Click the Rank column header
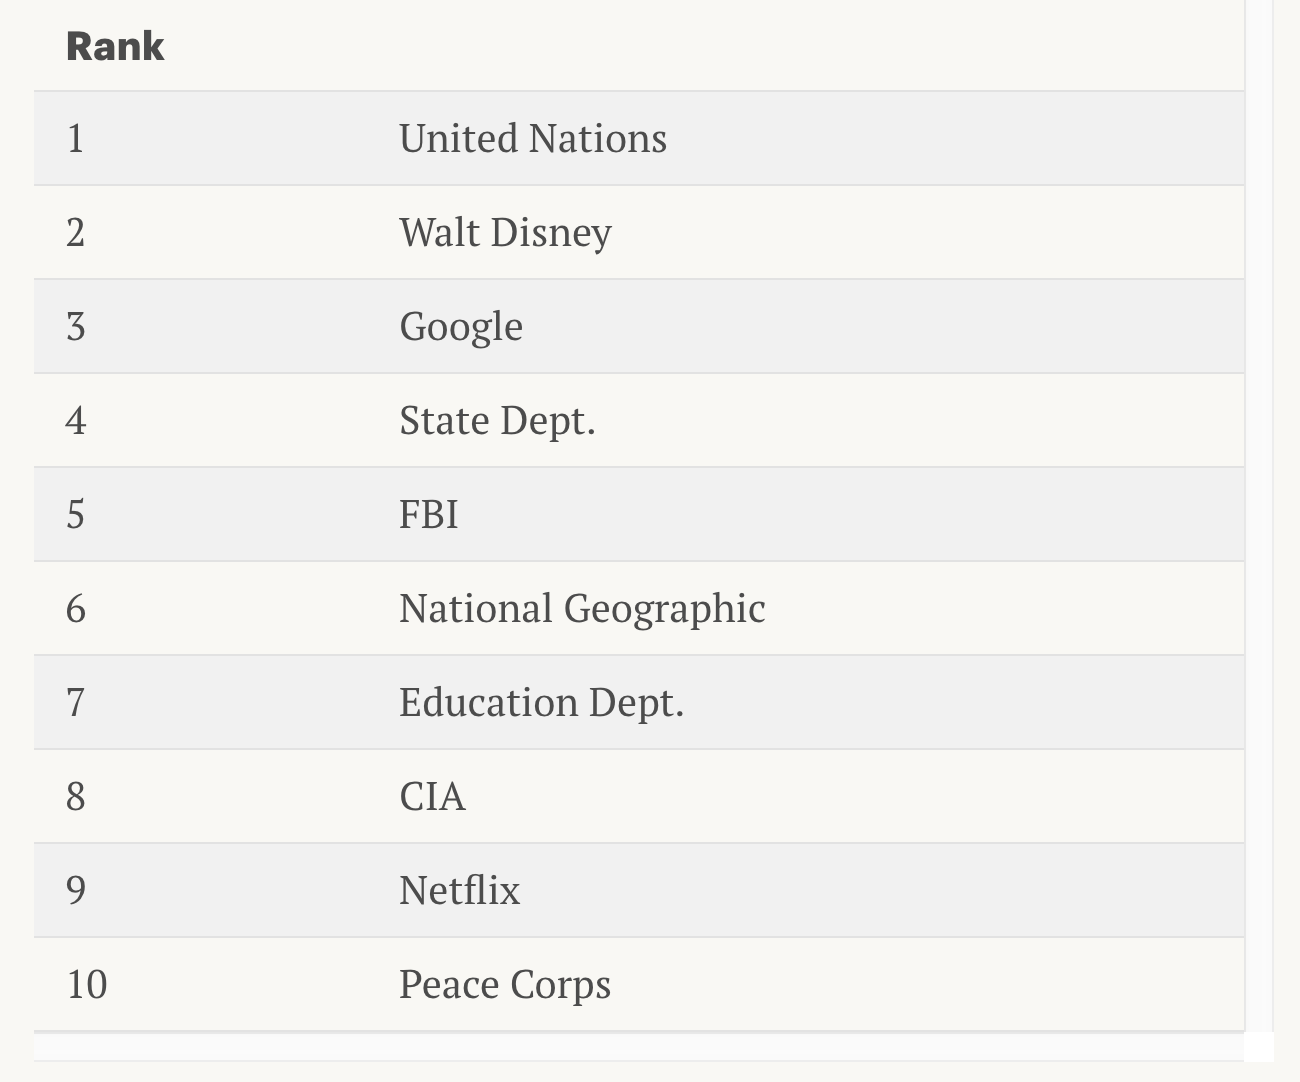This screenshot has width=1300, height=1082. click(115, 47)
